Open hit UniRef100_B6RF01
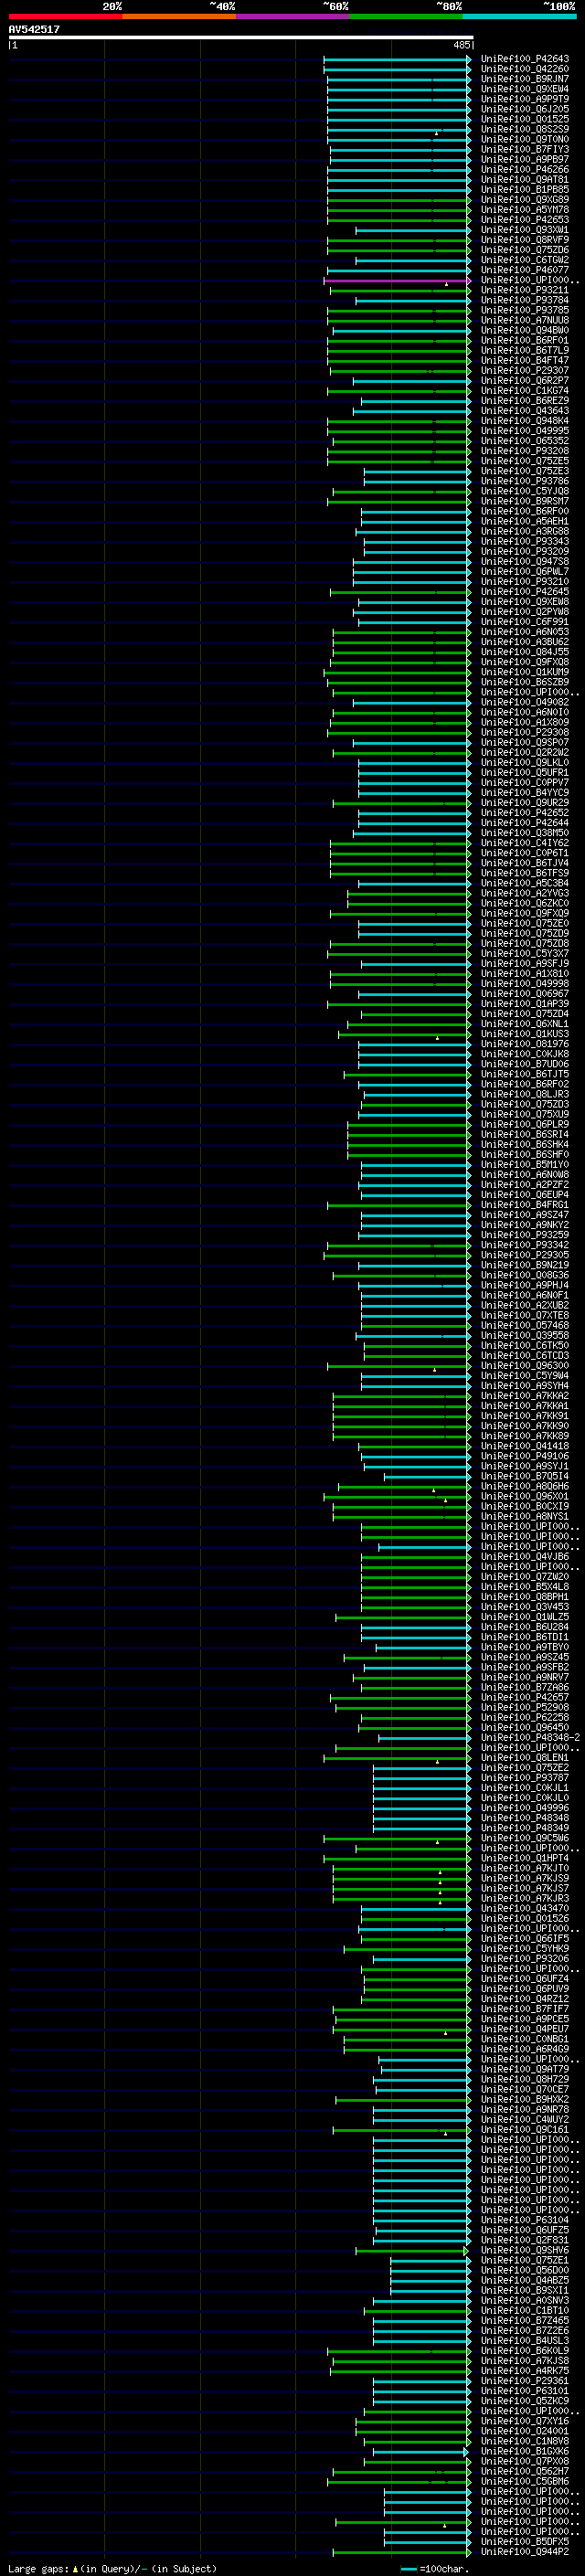 coord(525,341)
